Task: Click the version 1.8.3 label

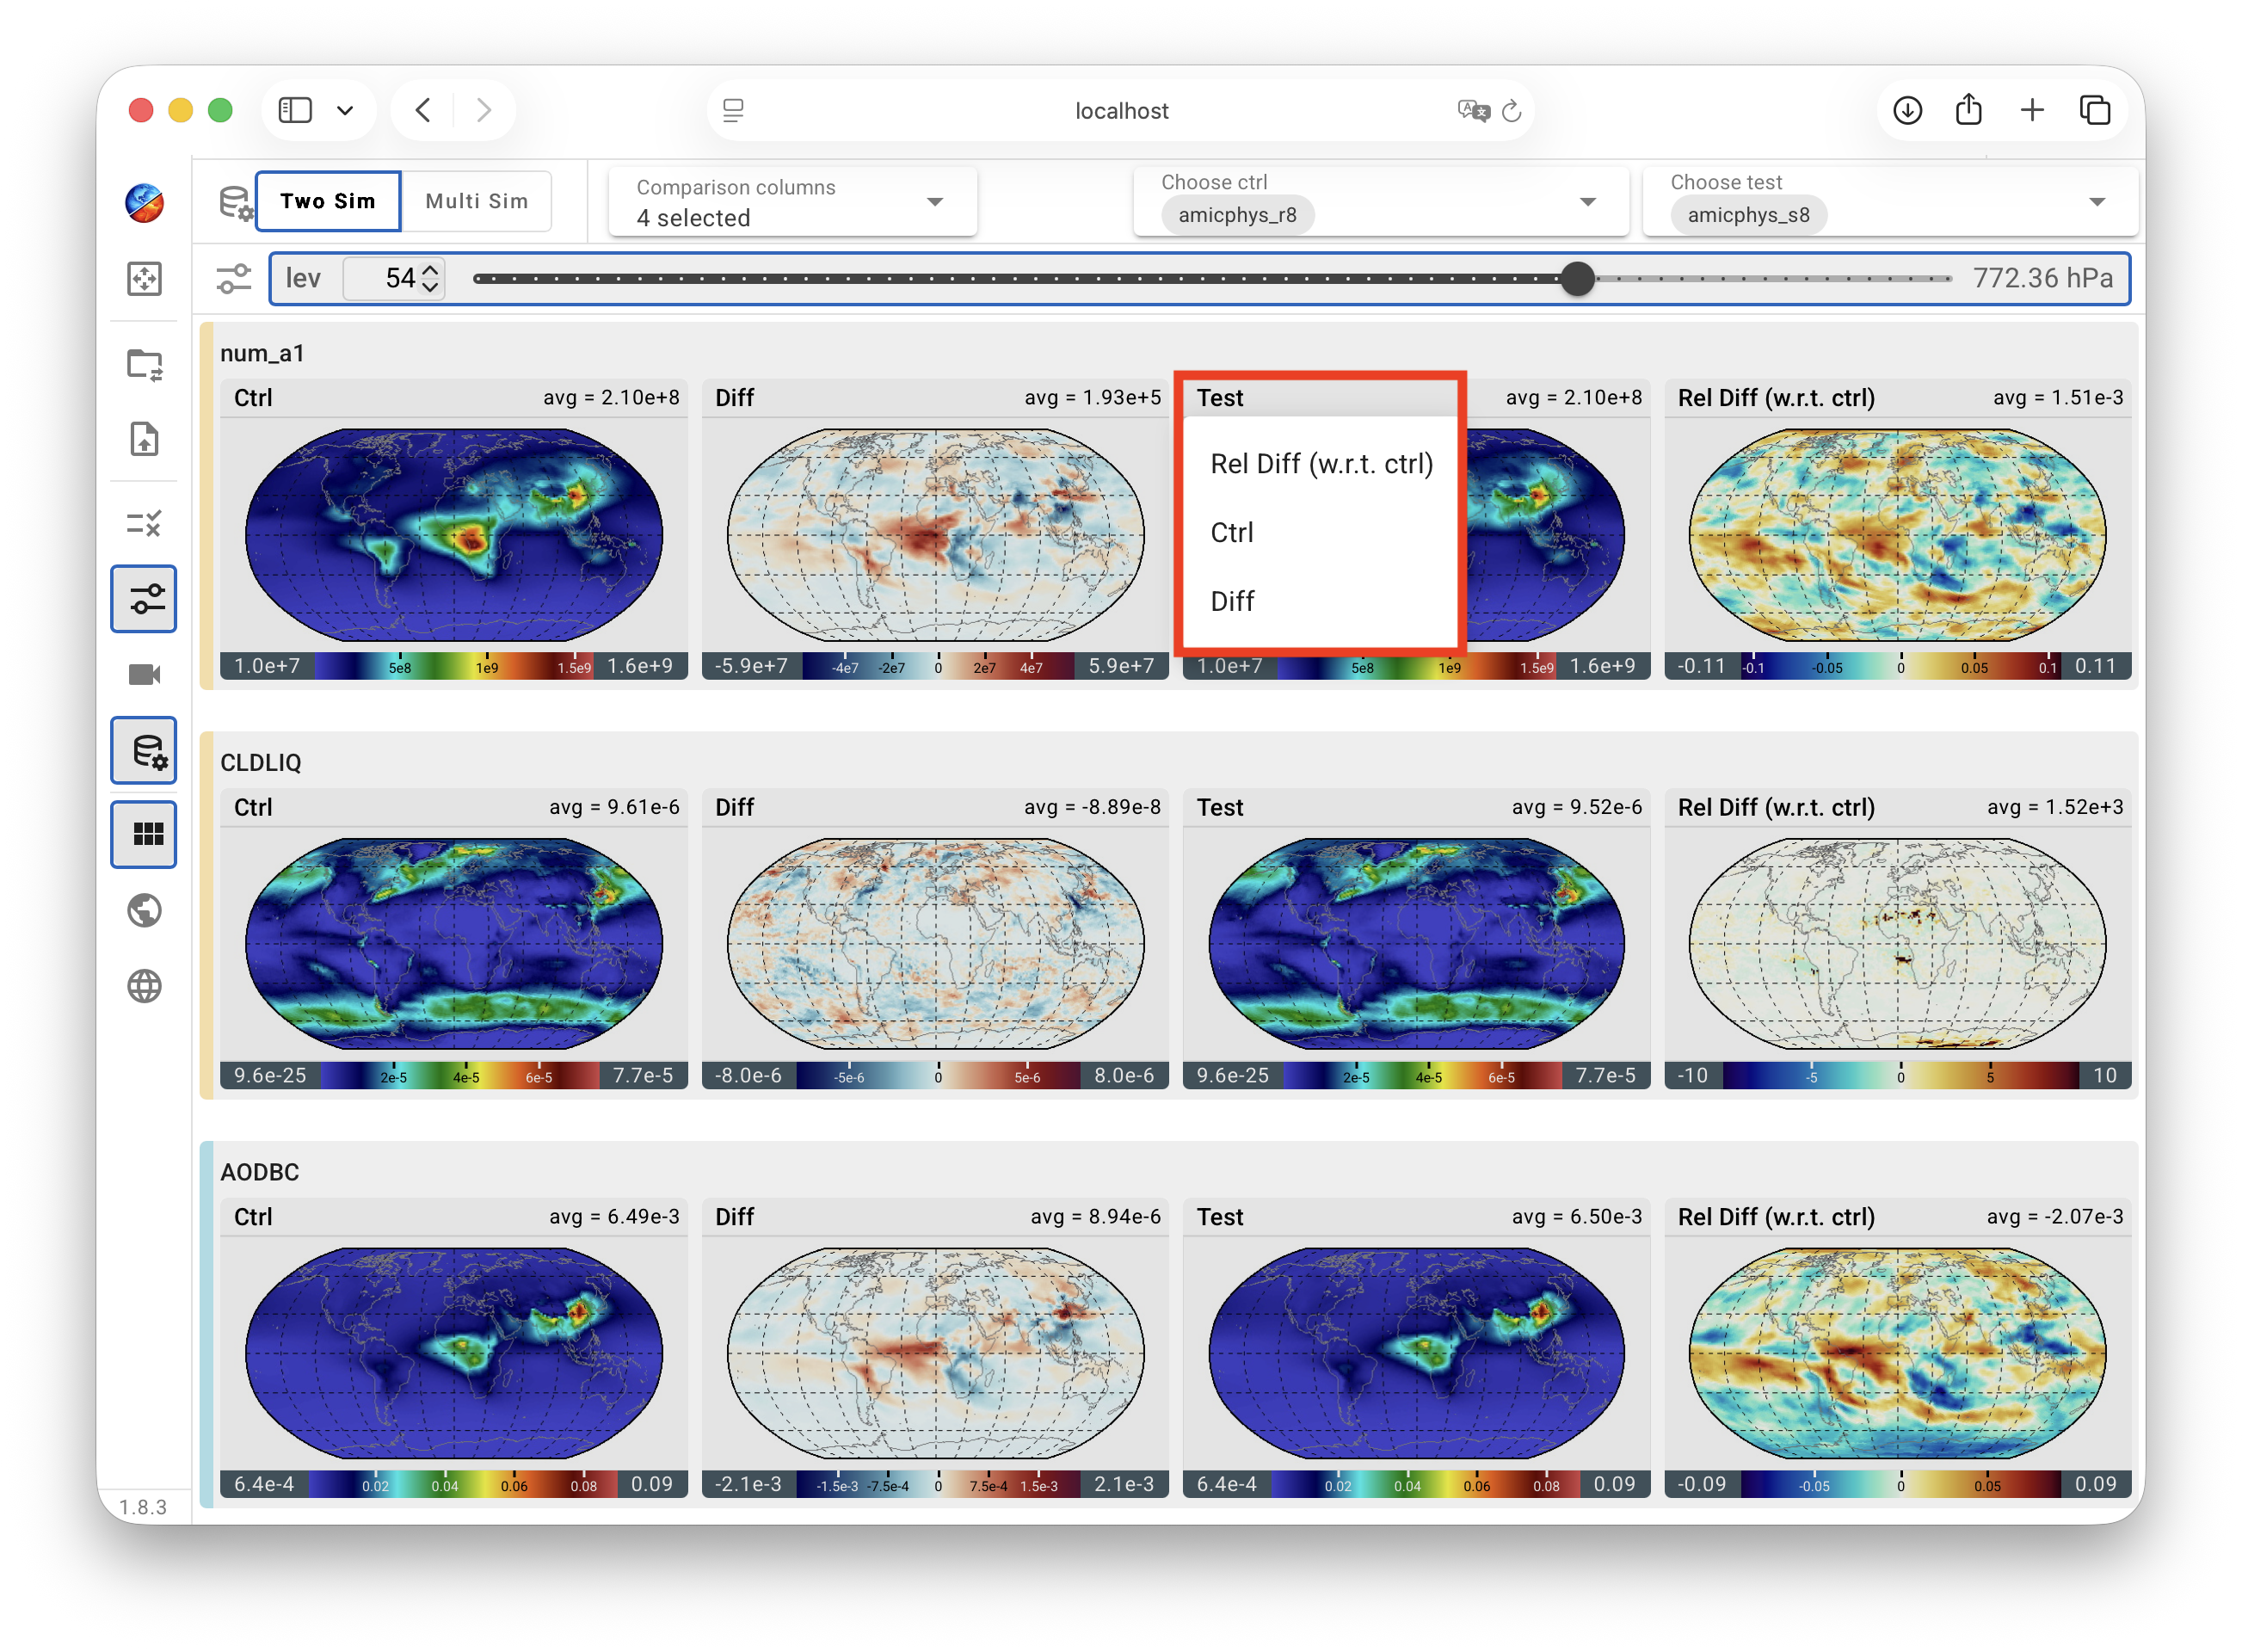Action: pyautogui.click(x=143, y=1507)
